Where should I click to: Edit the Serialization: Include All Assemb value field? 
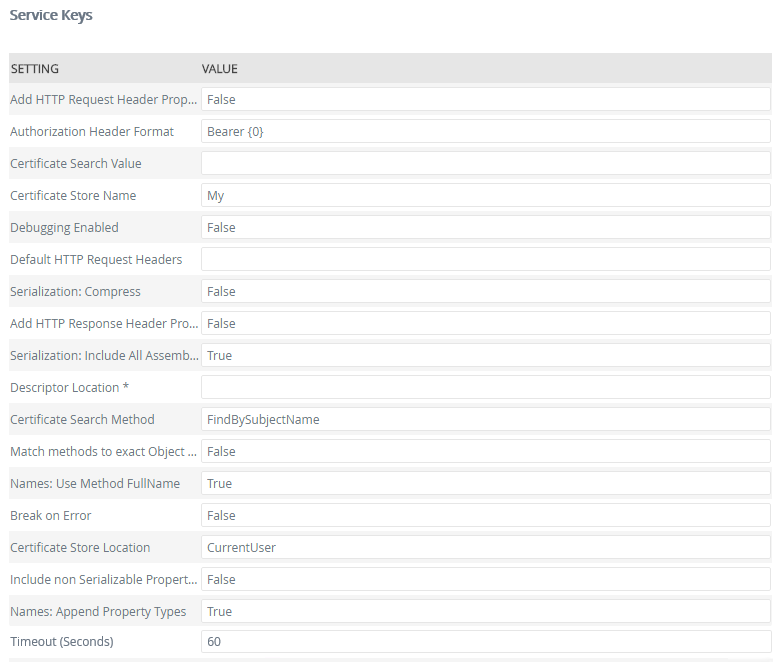pos(486,355)
